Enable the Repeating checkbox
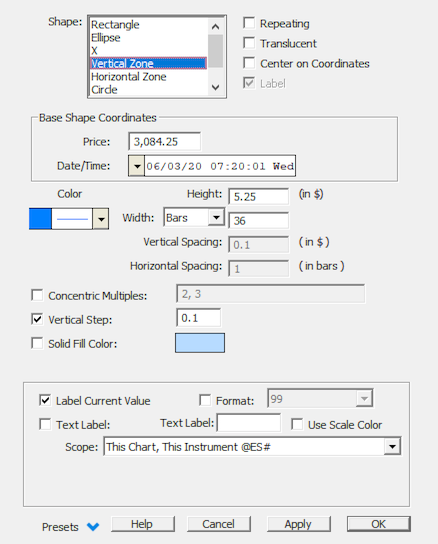The height and width of the screenshot is (544, 438). [249, 23]
